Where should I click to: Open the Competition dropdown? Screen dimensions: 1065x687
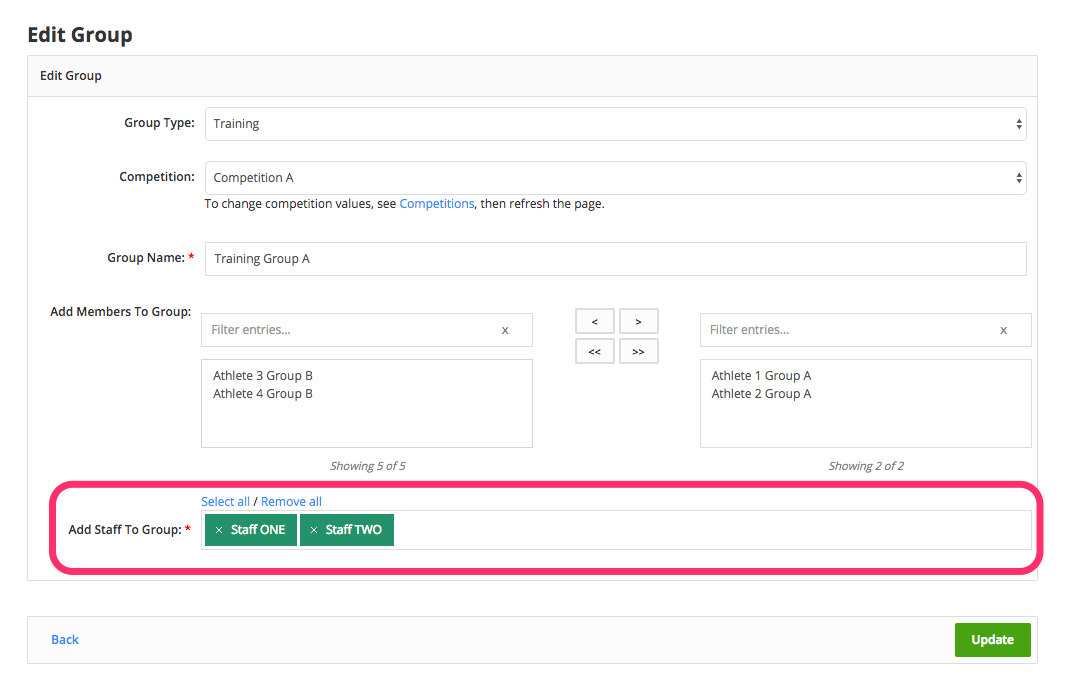(615, 178)
